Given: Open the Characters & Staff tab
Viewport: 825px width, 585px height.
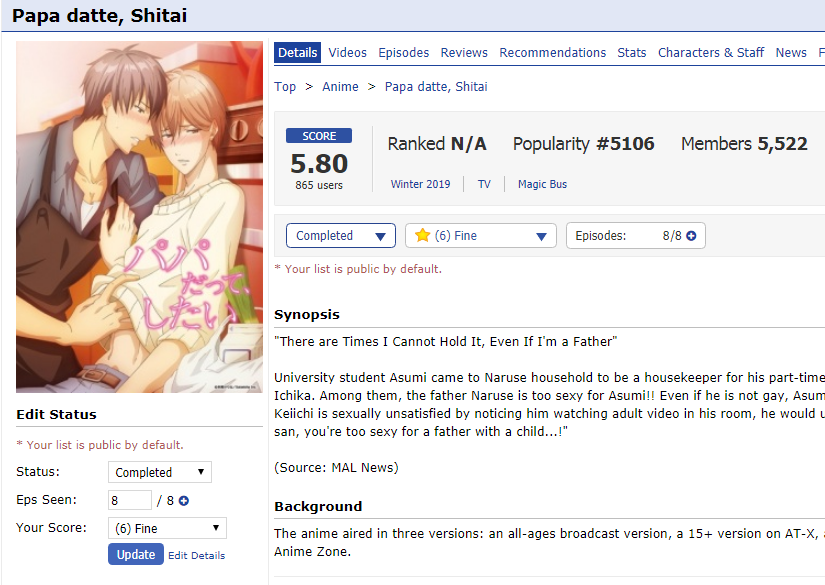Looking at the screenshot, I should 711,53.
